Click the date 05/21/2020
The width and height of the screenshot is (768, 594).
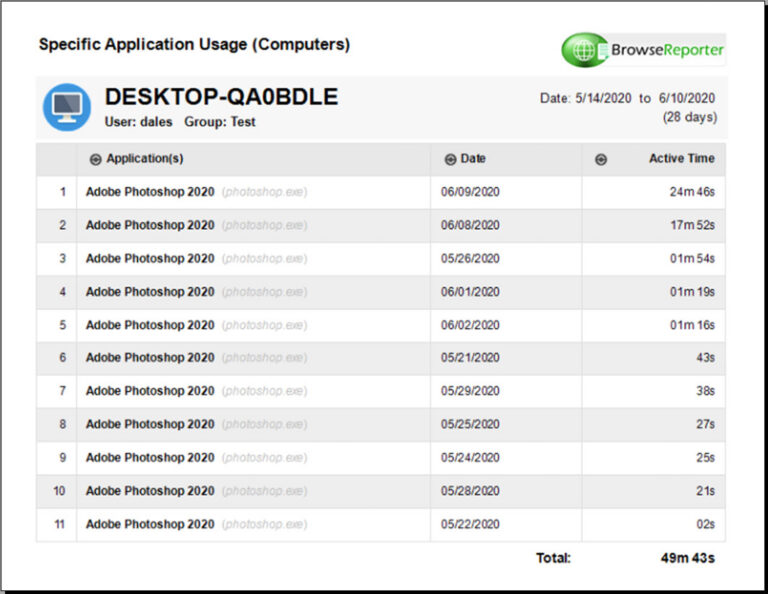(x=470, y=358)
